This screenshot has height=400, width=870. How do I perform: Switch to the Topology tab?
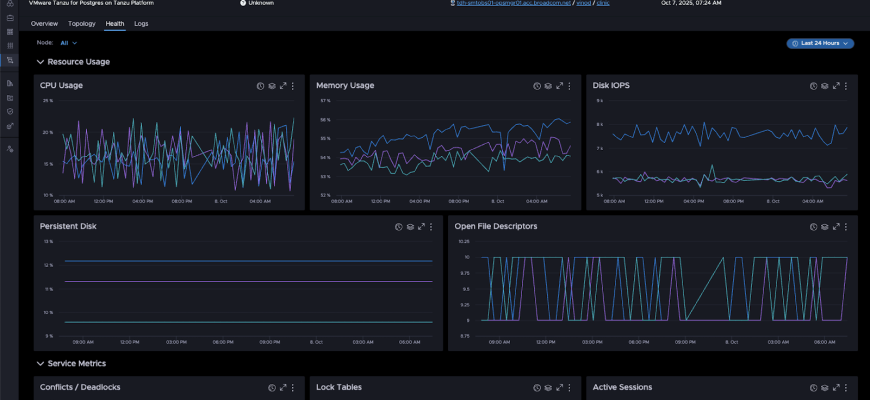click(x=82, y=22)
